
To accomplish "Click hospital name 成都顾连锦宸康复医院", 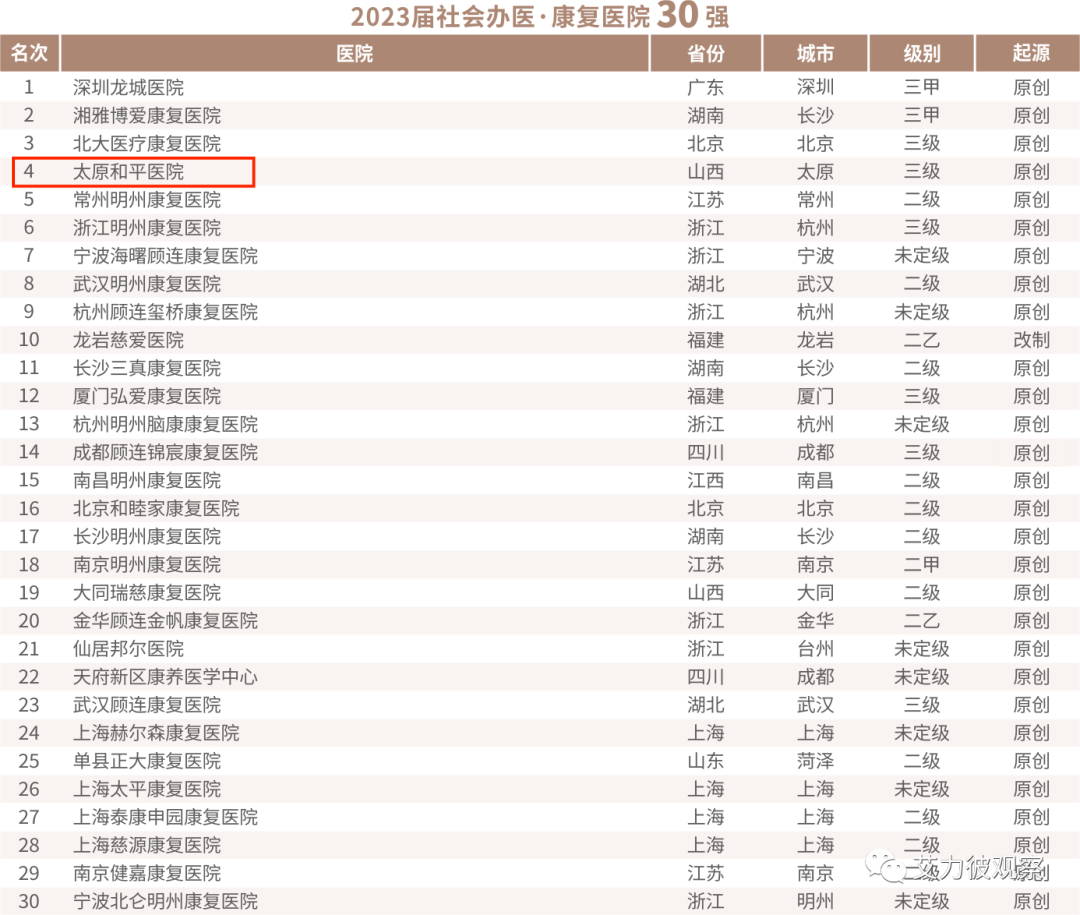I will click(165, 452).
